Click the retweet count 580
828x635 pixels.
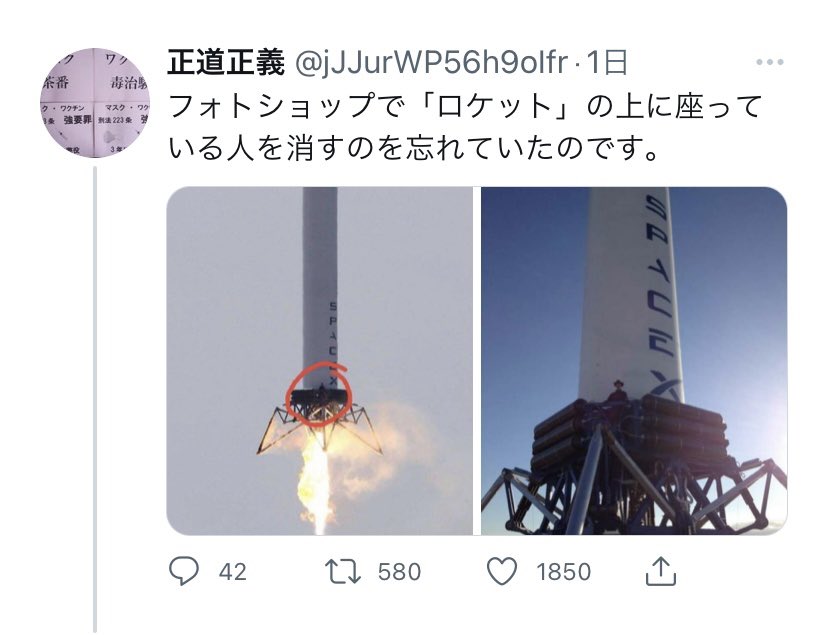399,572
